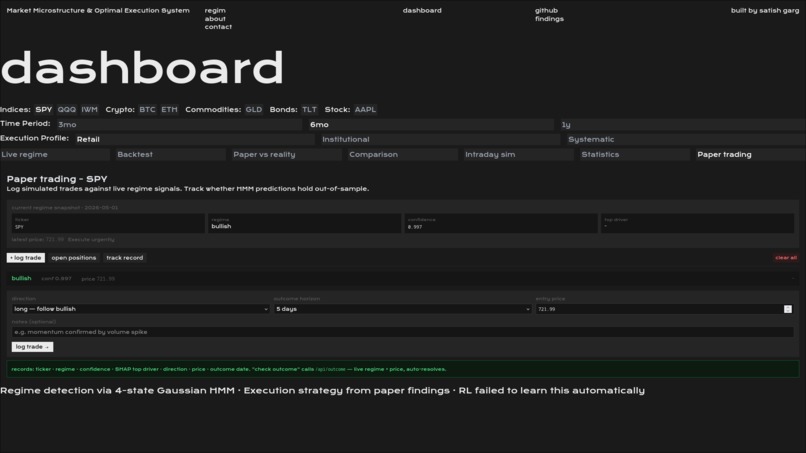The height and width of the screenshot is (453, 806).
Task: Click the green records info banner
Action: (x=402, y=369)
